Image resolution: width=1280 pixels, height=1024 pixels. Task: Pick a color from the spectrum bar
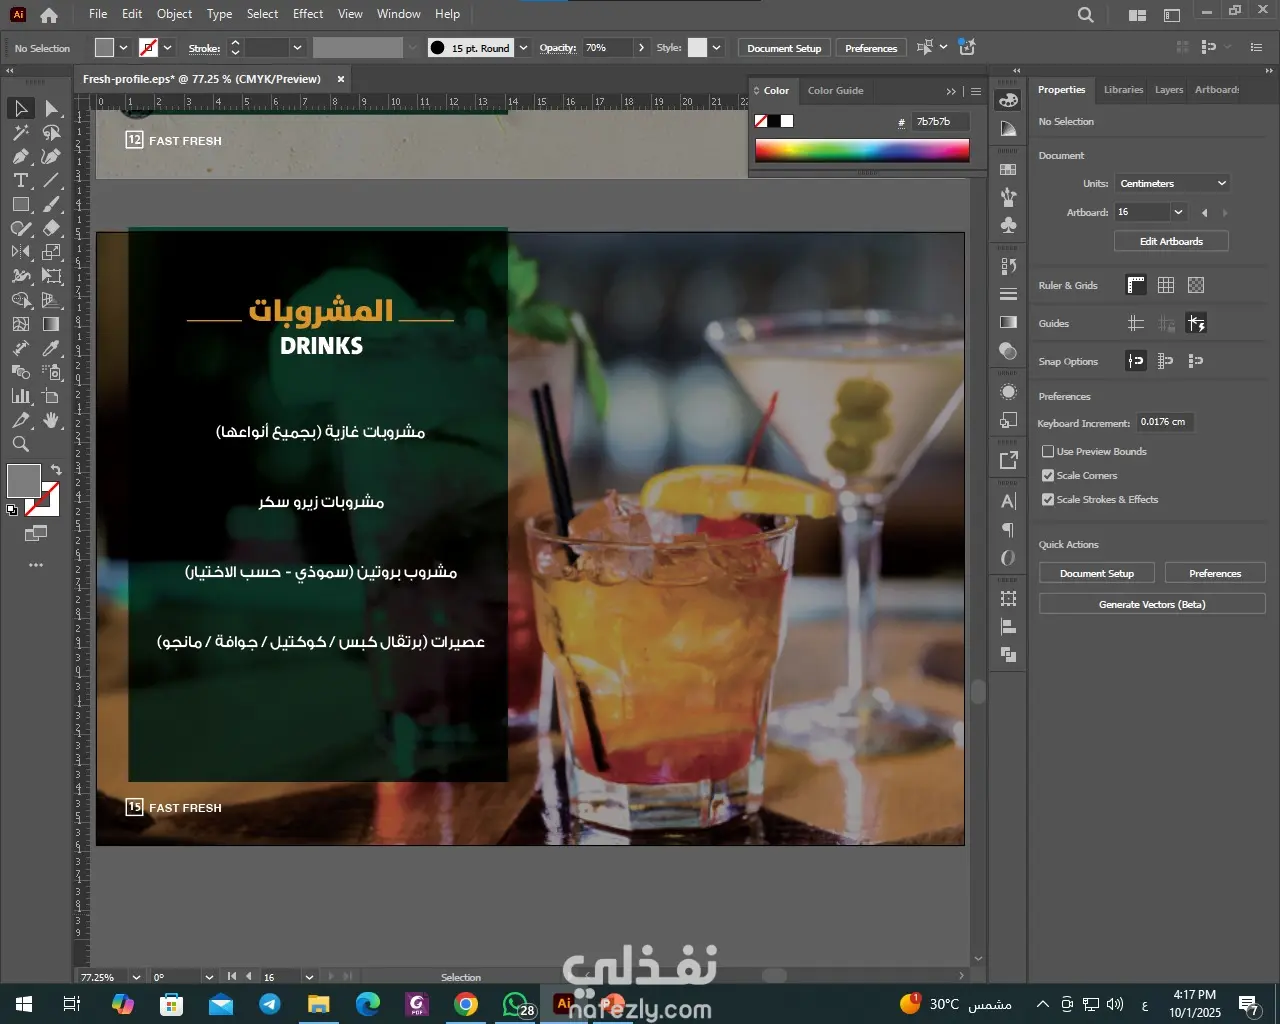[x=862, y=150]
